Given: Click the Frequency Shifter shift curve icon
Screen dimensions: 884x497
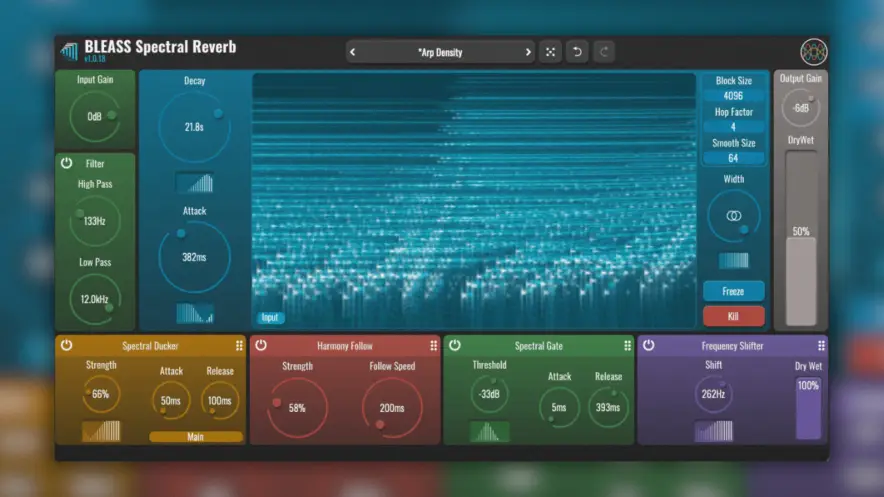Looking at the screenshot, I should point(714,431).
